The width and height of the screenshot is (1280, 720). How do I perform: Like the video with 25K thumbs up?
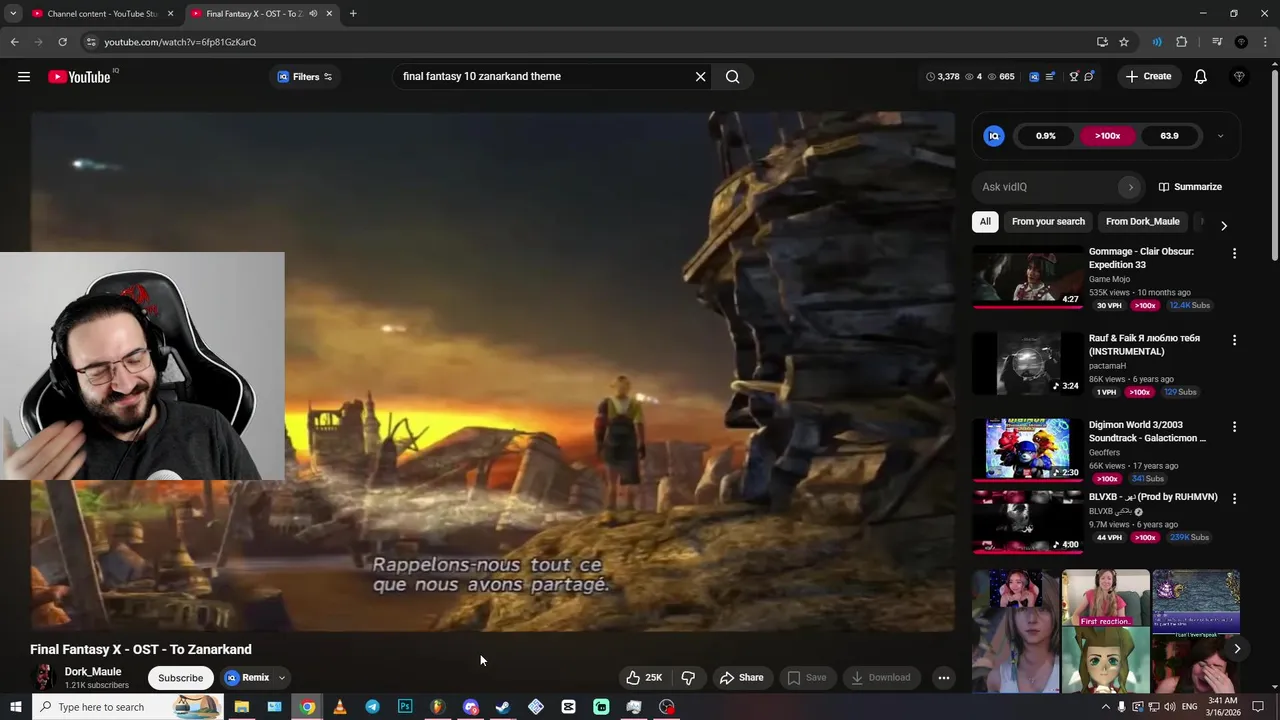point(644,678)
